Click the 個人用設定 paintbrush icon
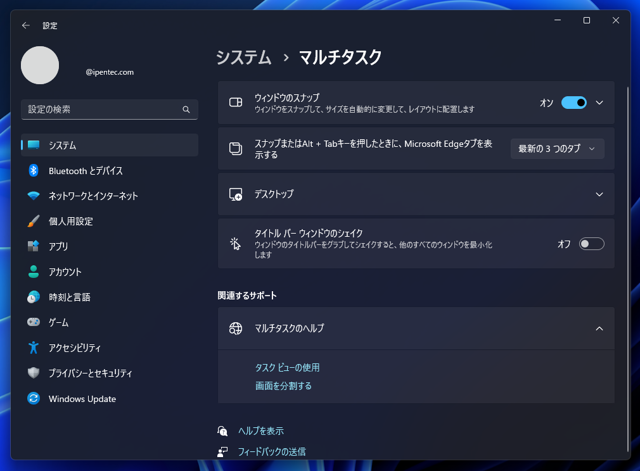Screen dimensions: 640x471 33,221
